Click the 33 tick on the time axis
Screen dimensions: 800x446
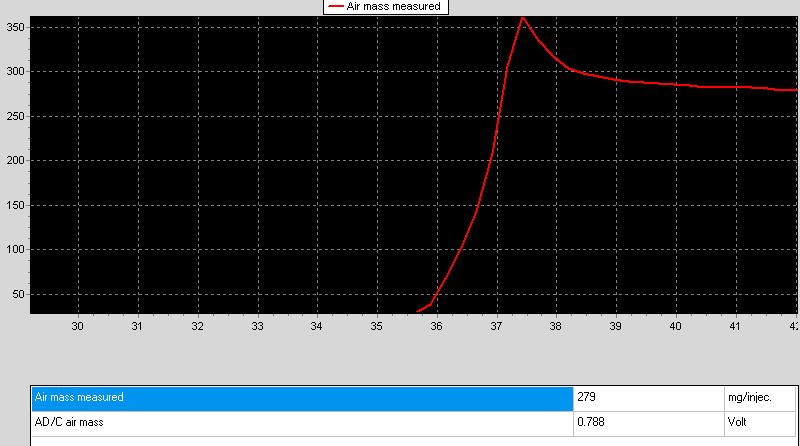click(257, 326)
